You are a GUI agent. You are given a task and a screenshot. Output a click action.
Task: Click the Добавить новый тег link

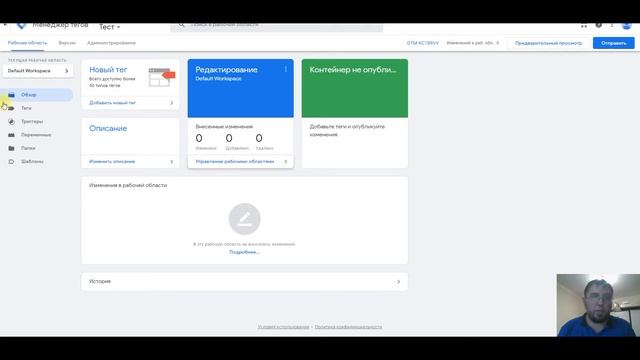[112, 103]
